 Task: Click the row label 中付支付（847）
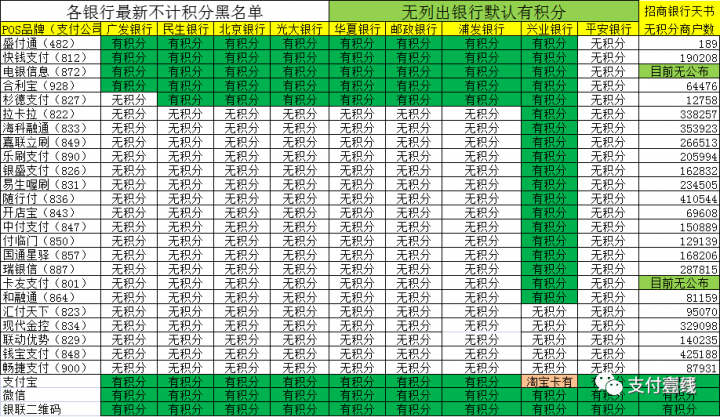[51, 227]
